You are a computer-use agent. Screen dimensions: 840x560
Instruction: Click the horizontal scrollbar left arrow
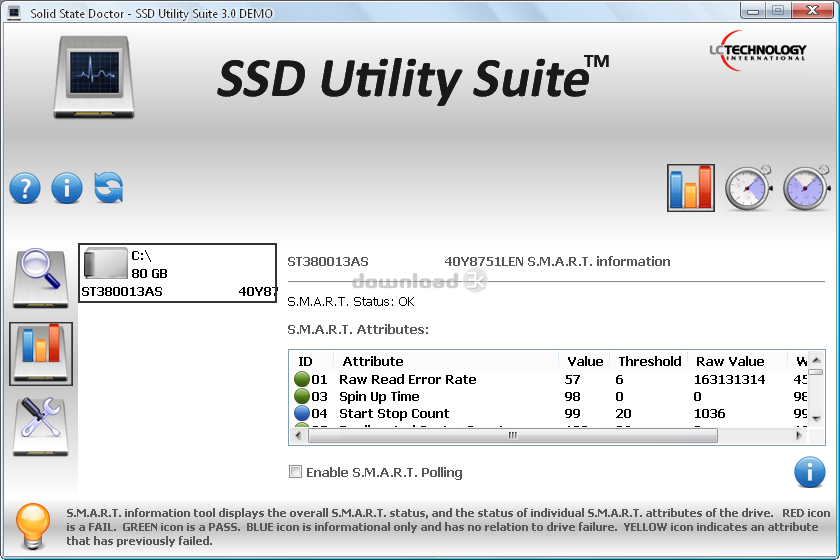298,436
